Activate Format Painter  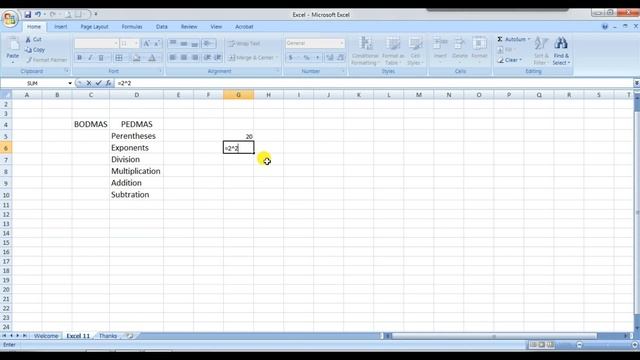coord(46,60)
